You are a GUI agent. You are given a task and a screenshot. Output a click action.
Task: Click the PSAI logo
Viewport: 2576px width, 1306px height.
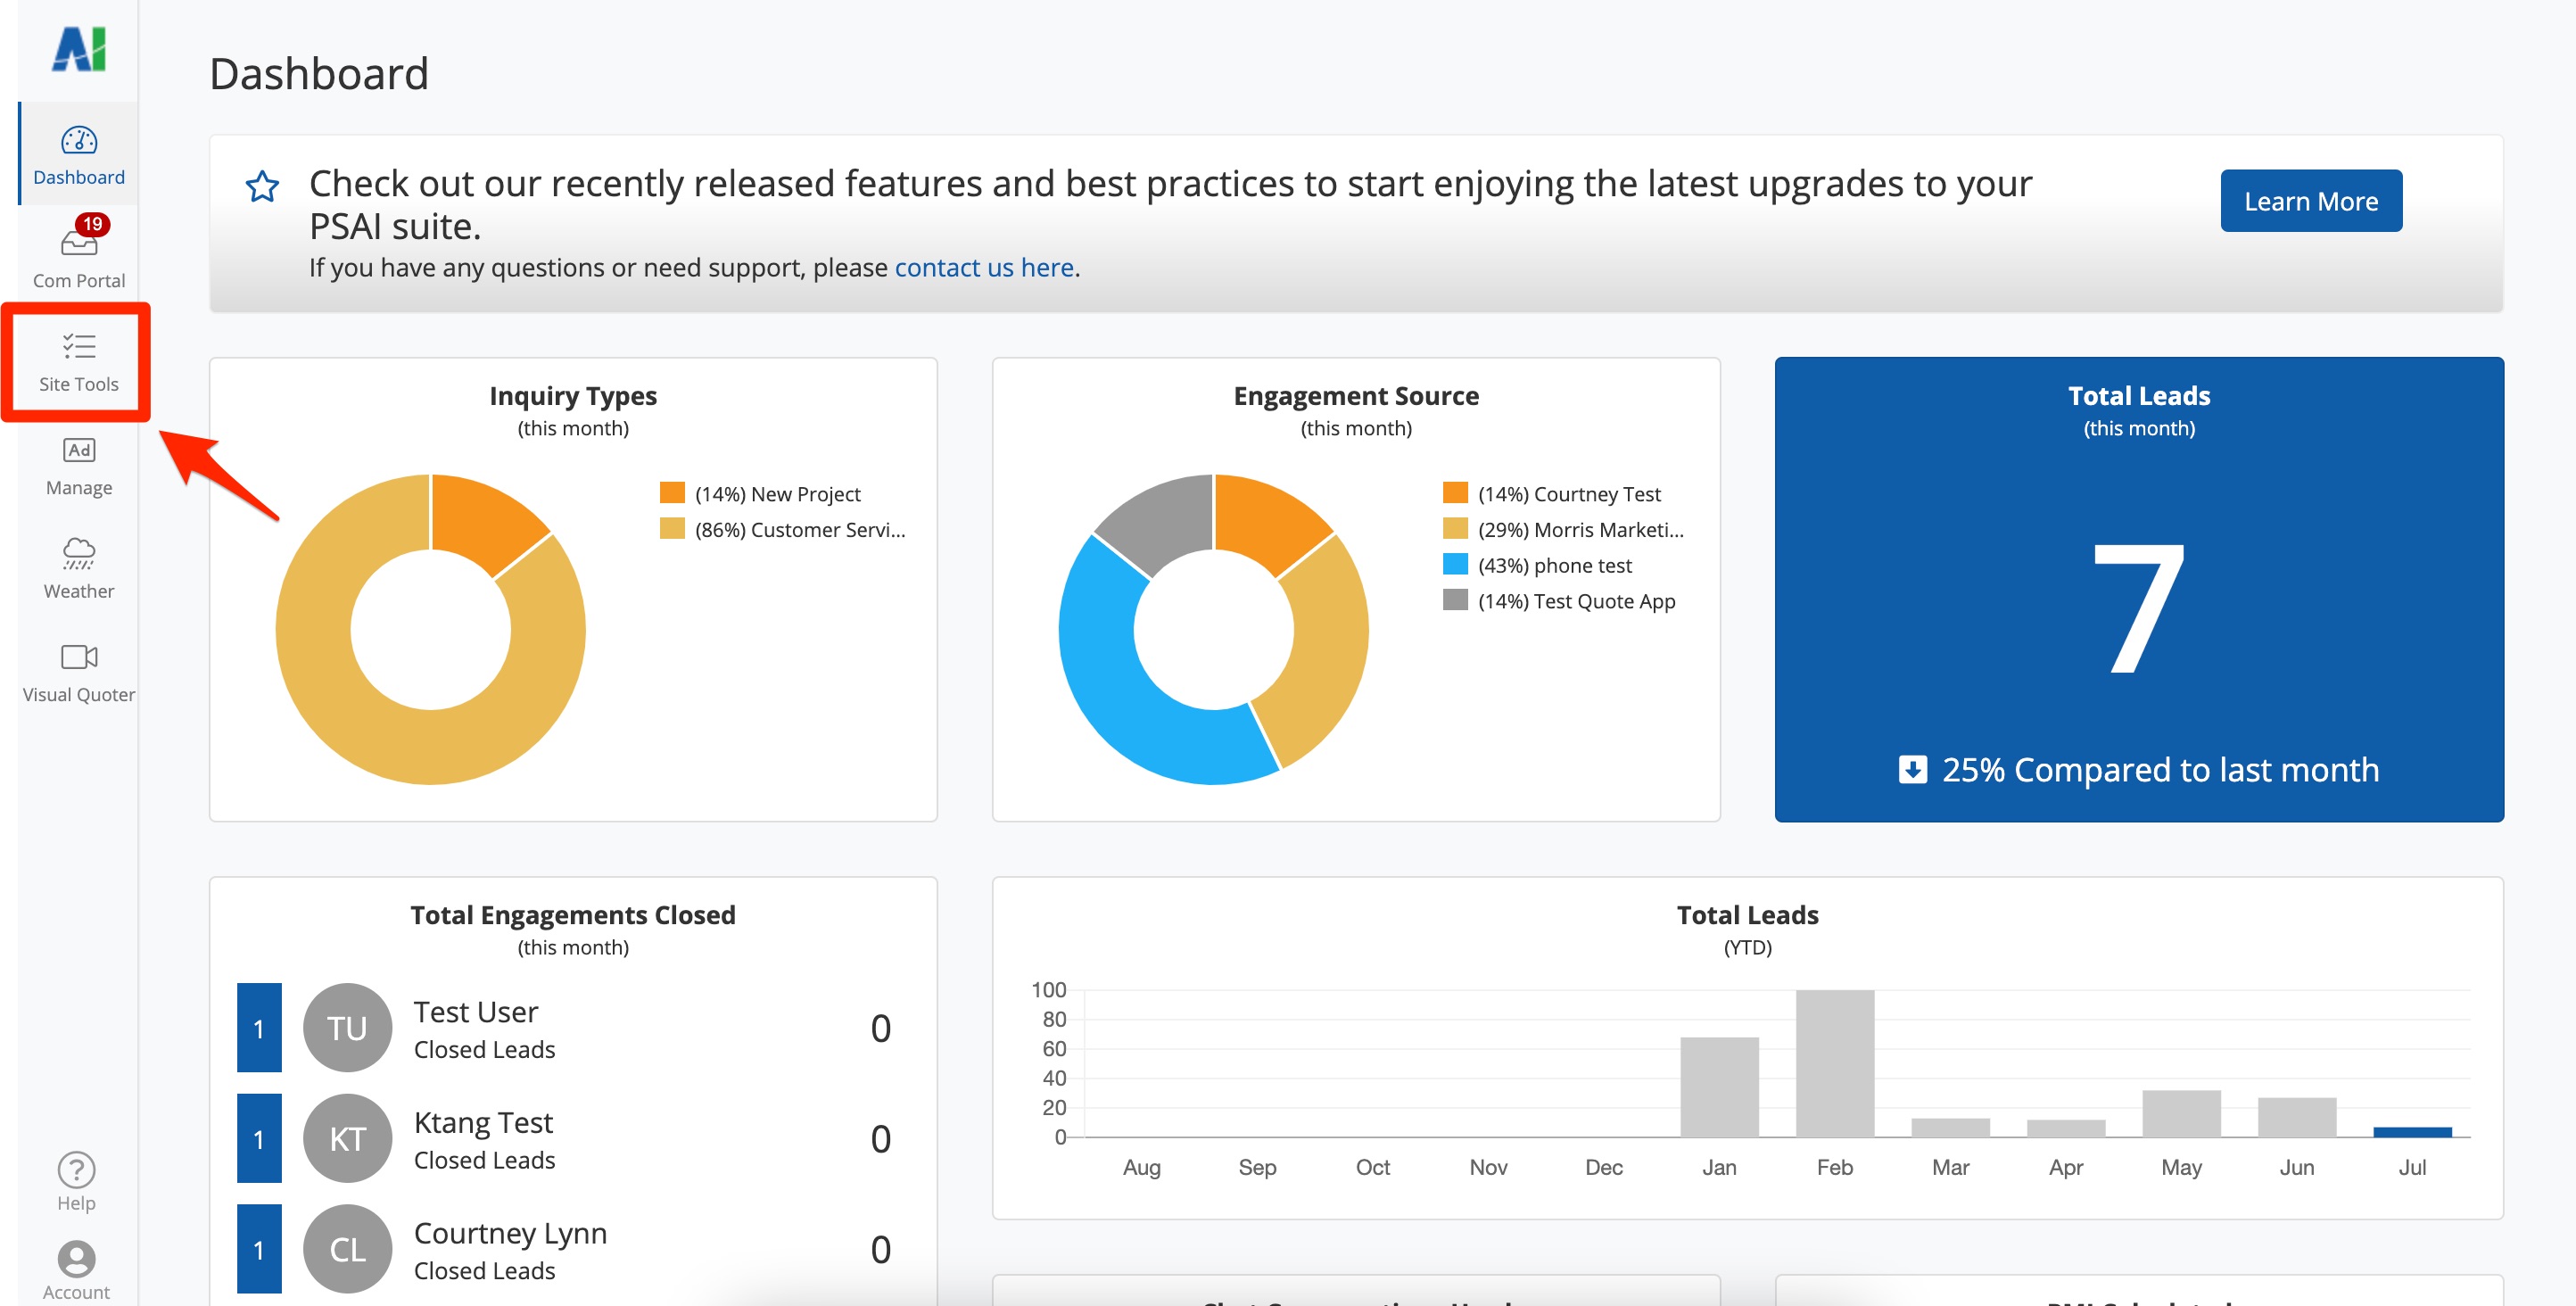point(78,48)
